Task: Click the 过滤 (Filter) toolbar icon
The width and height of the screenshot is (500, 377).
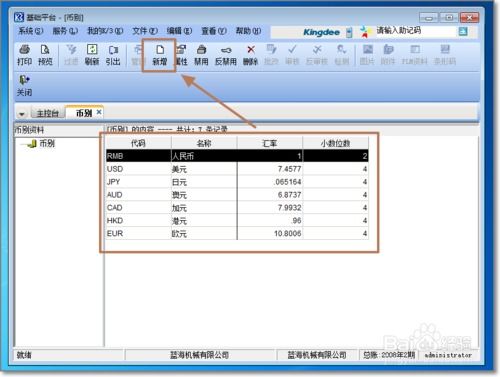Action: [71, 55]
